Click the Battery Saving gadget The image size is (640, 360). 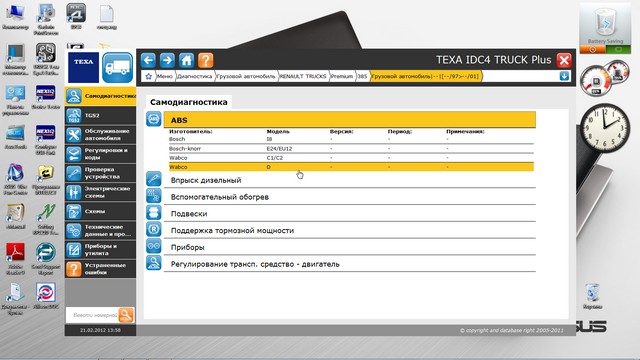605,29
